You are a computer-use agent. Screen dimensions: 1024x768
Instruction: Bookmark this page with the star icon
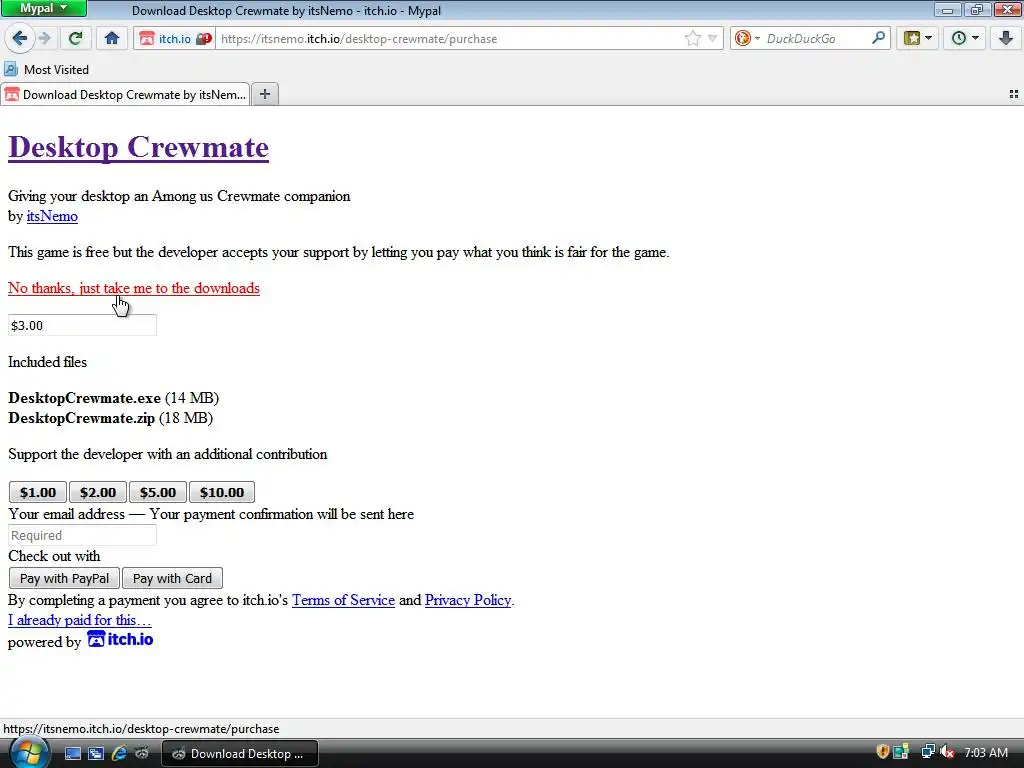point(692,39)
